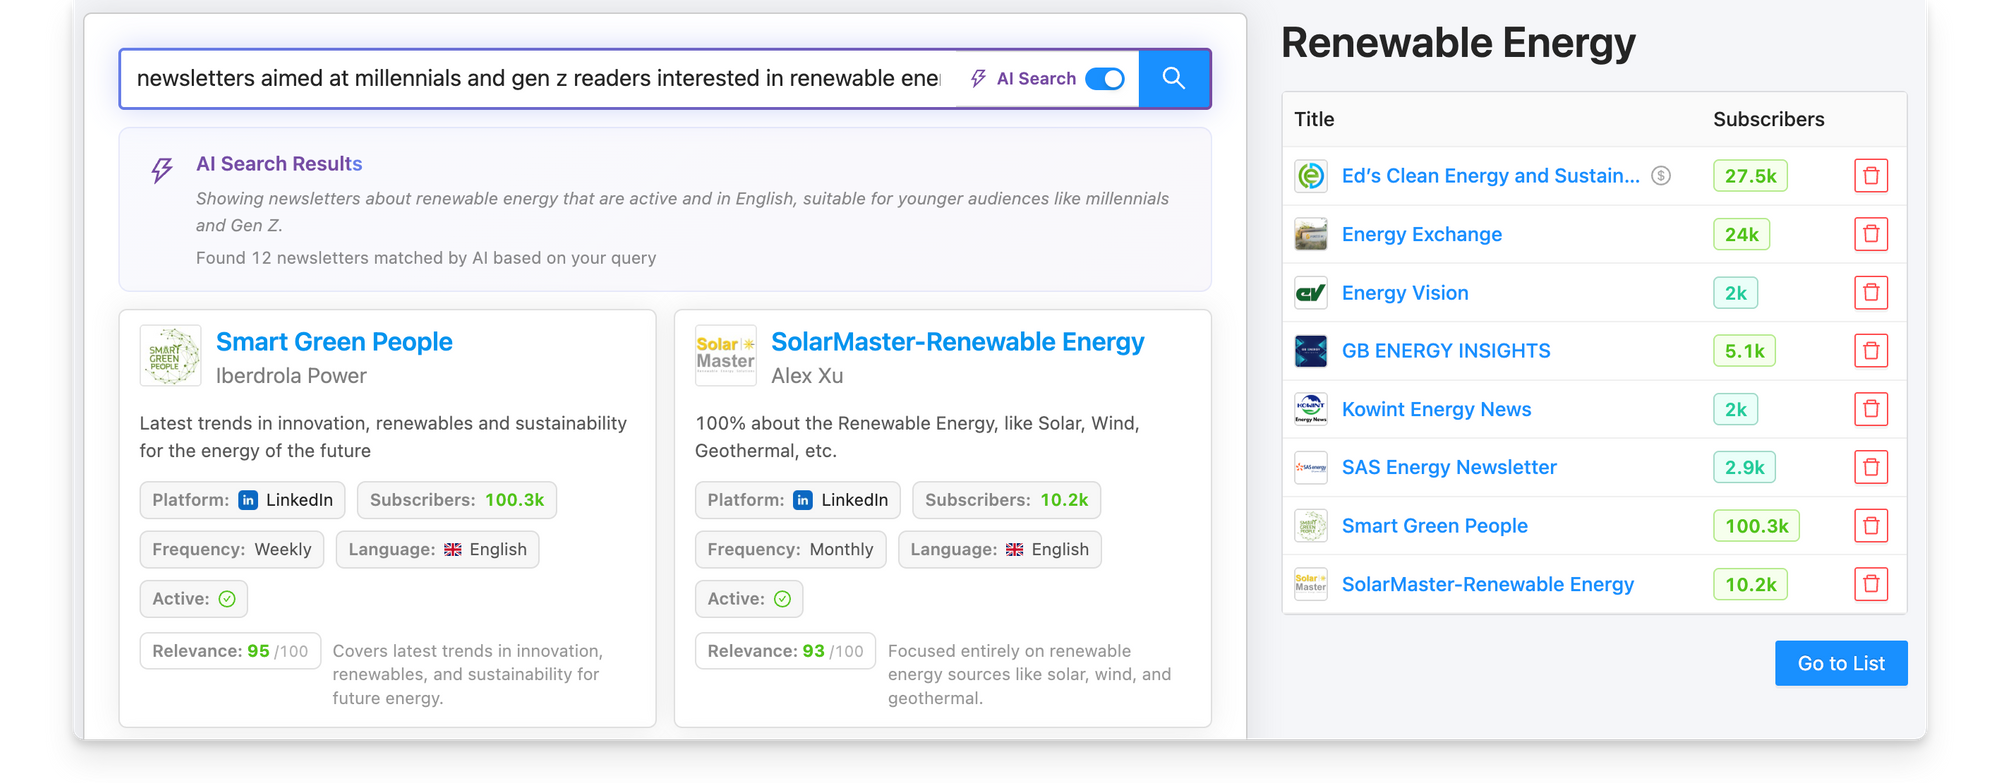
Task: Click the AI Search lightning bolt icon
Action: pyautogui.click(x=979, y=79)
